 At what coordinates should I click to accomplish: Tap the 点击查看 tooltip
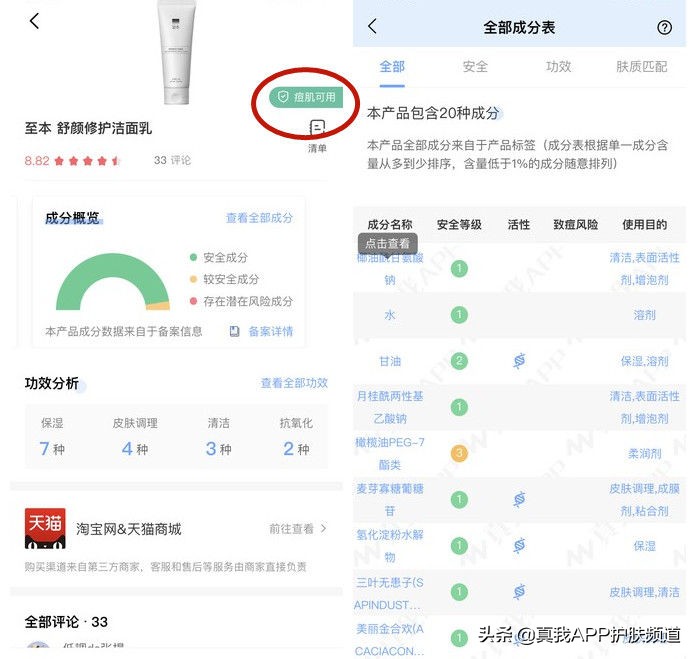[x=388, y=244]
